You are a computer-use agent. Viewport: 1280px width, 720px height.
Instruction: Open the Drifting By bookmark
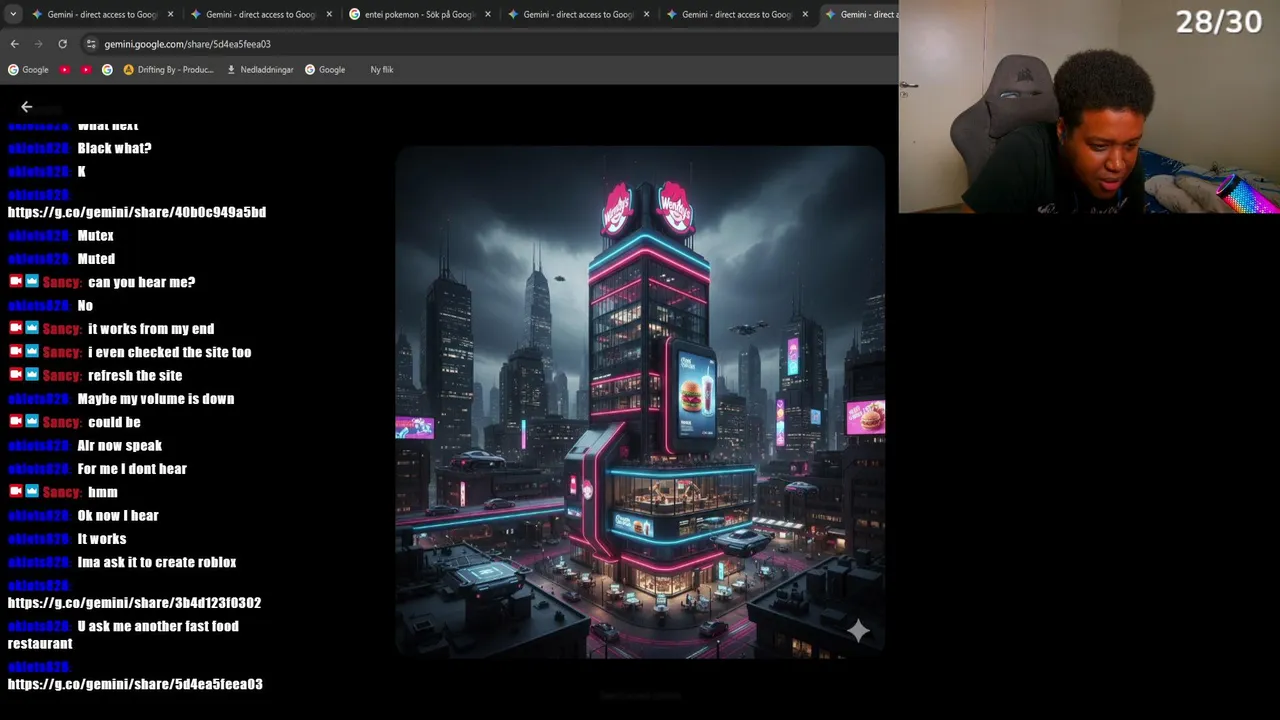[169, 70]
